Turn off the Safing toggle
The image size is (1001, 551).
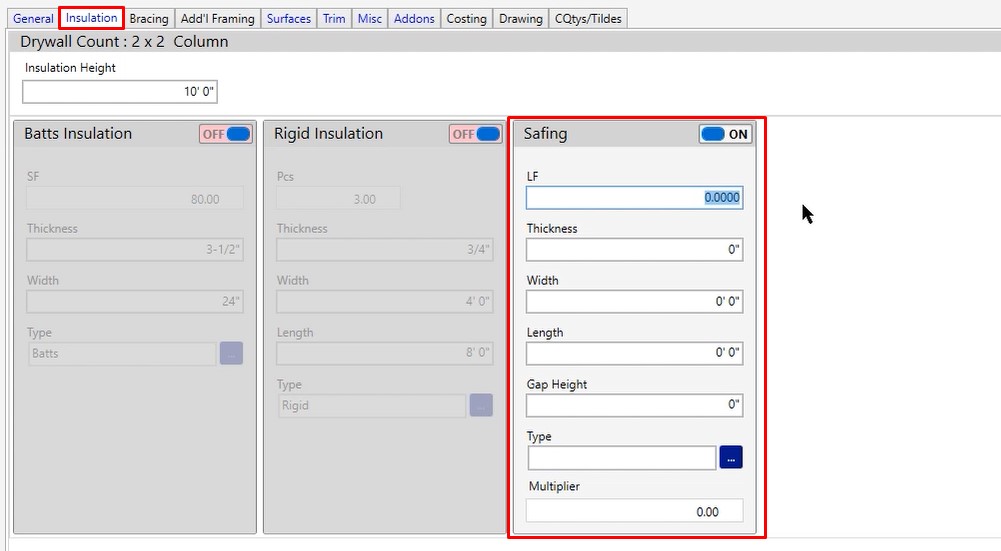point(726,134)
